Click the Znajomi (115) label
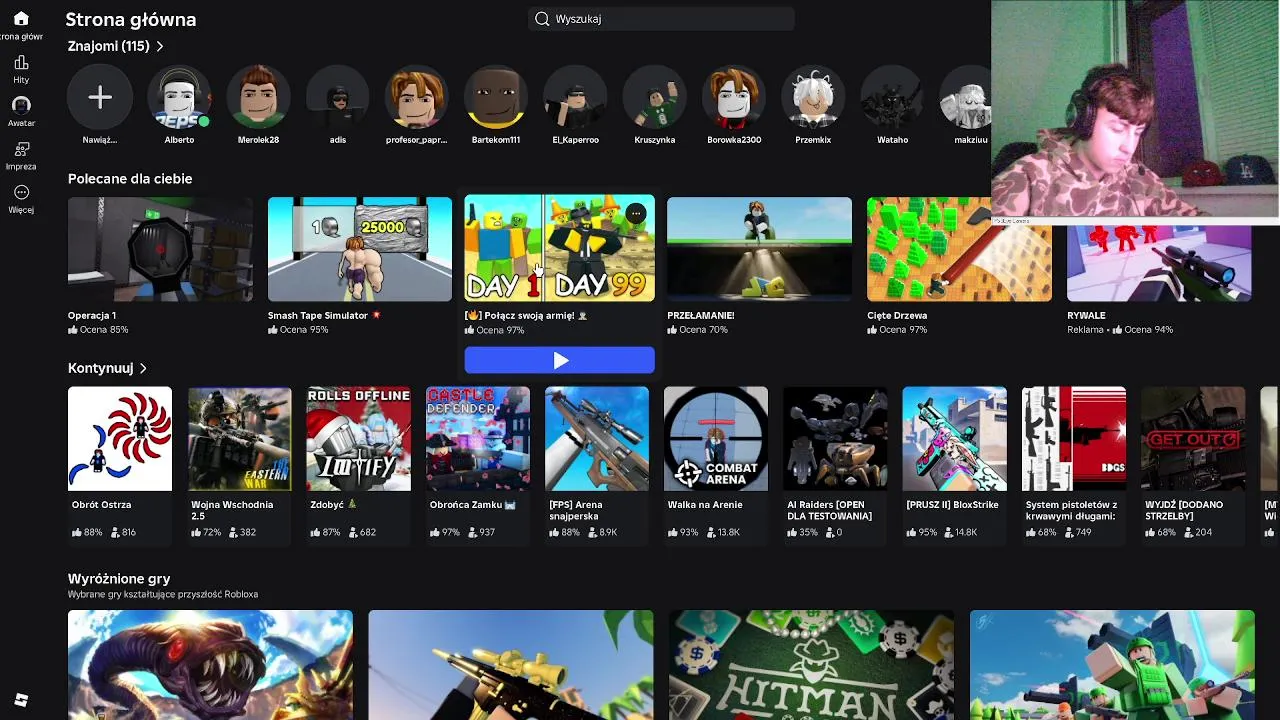Screen dimensions: 1280x720 pyautogui.click(x=109, y=46)
